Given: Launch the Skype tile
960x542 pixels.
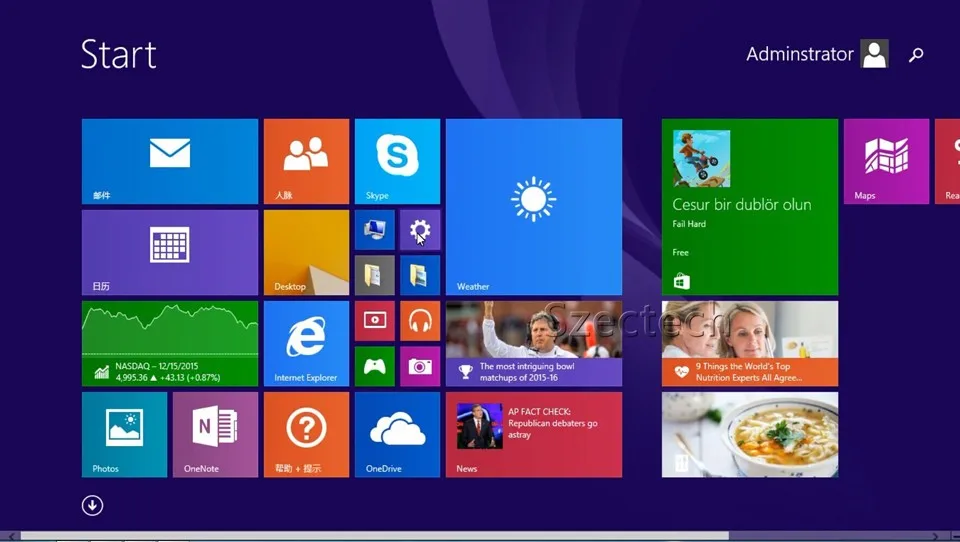Looking at the screenshot, I should pos(397,161).
